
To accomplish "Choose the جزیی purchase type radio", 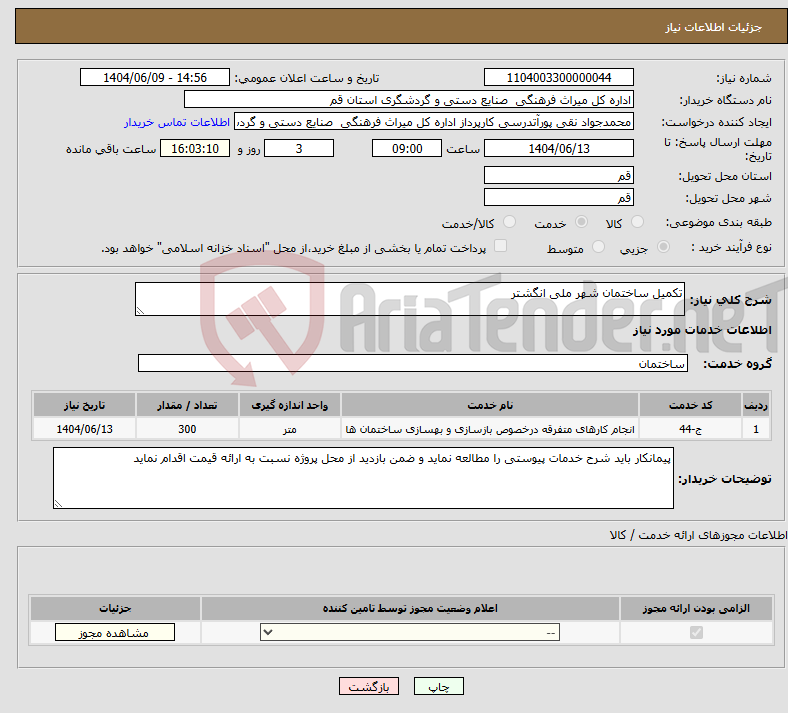I will [663, 247].
